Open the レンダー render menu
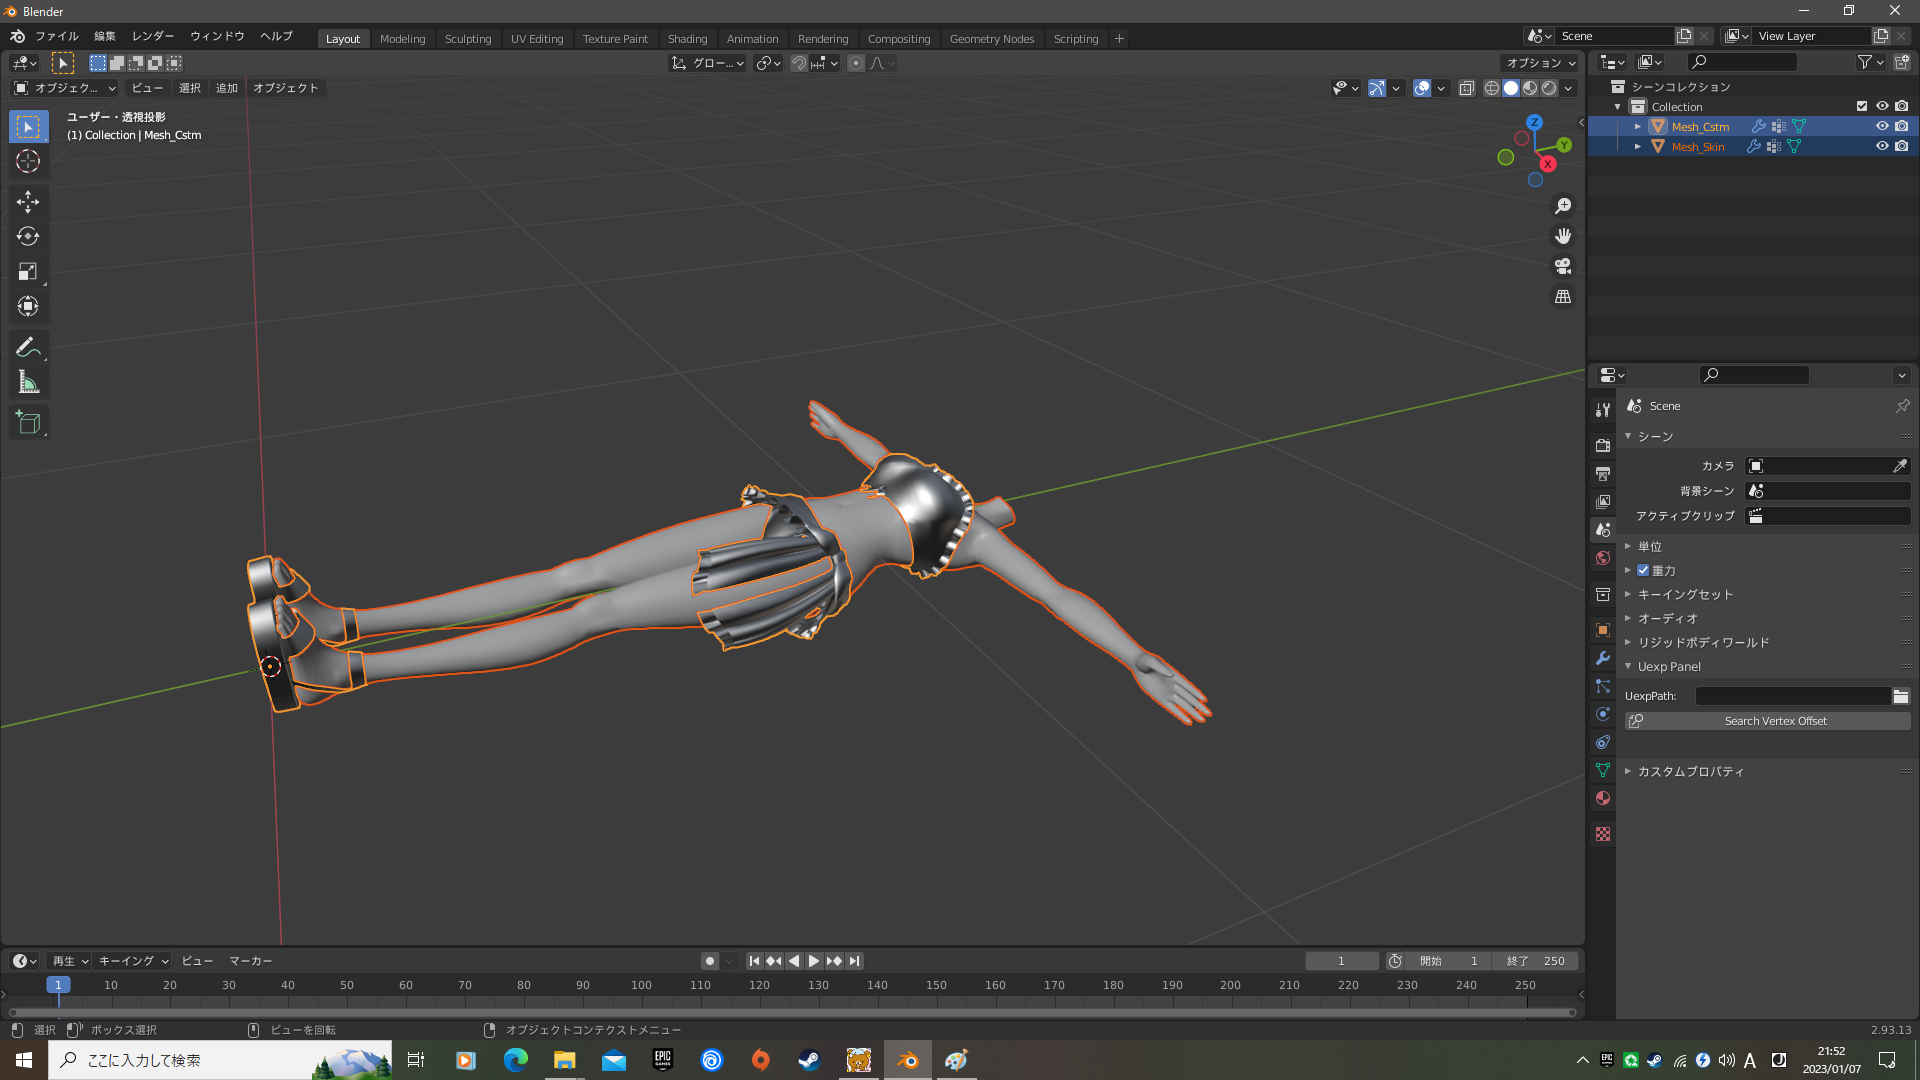The width and height of the screenshot is (1920, 1080). (153, 36)
